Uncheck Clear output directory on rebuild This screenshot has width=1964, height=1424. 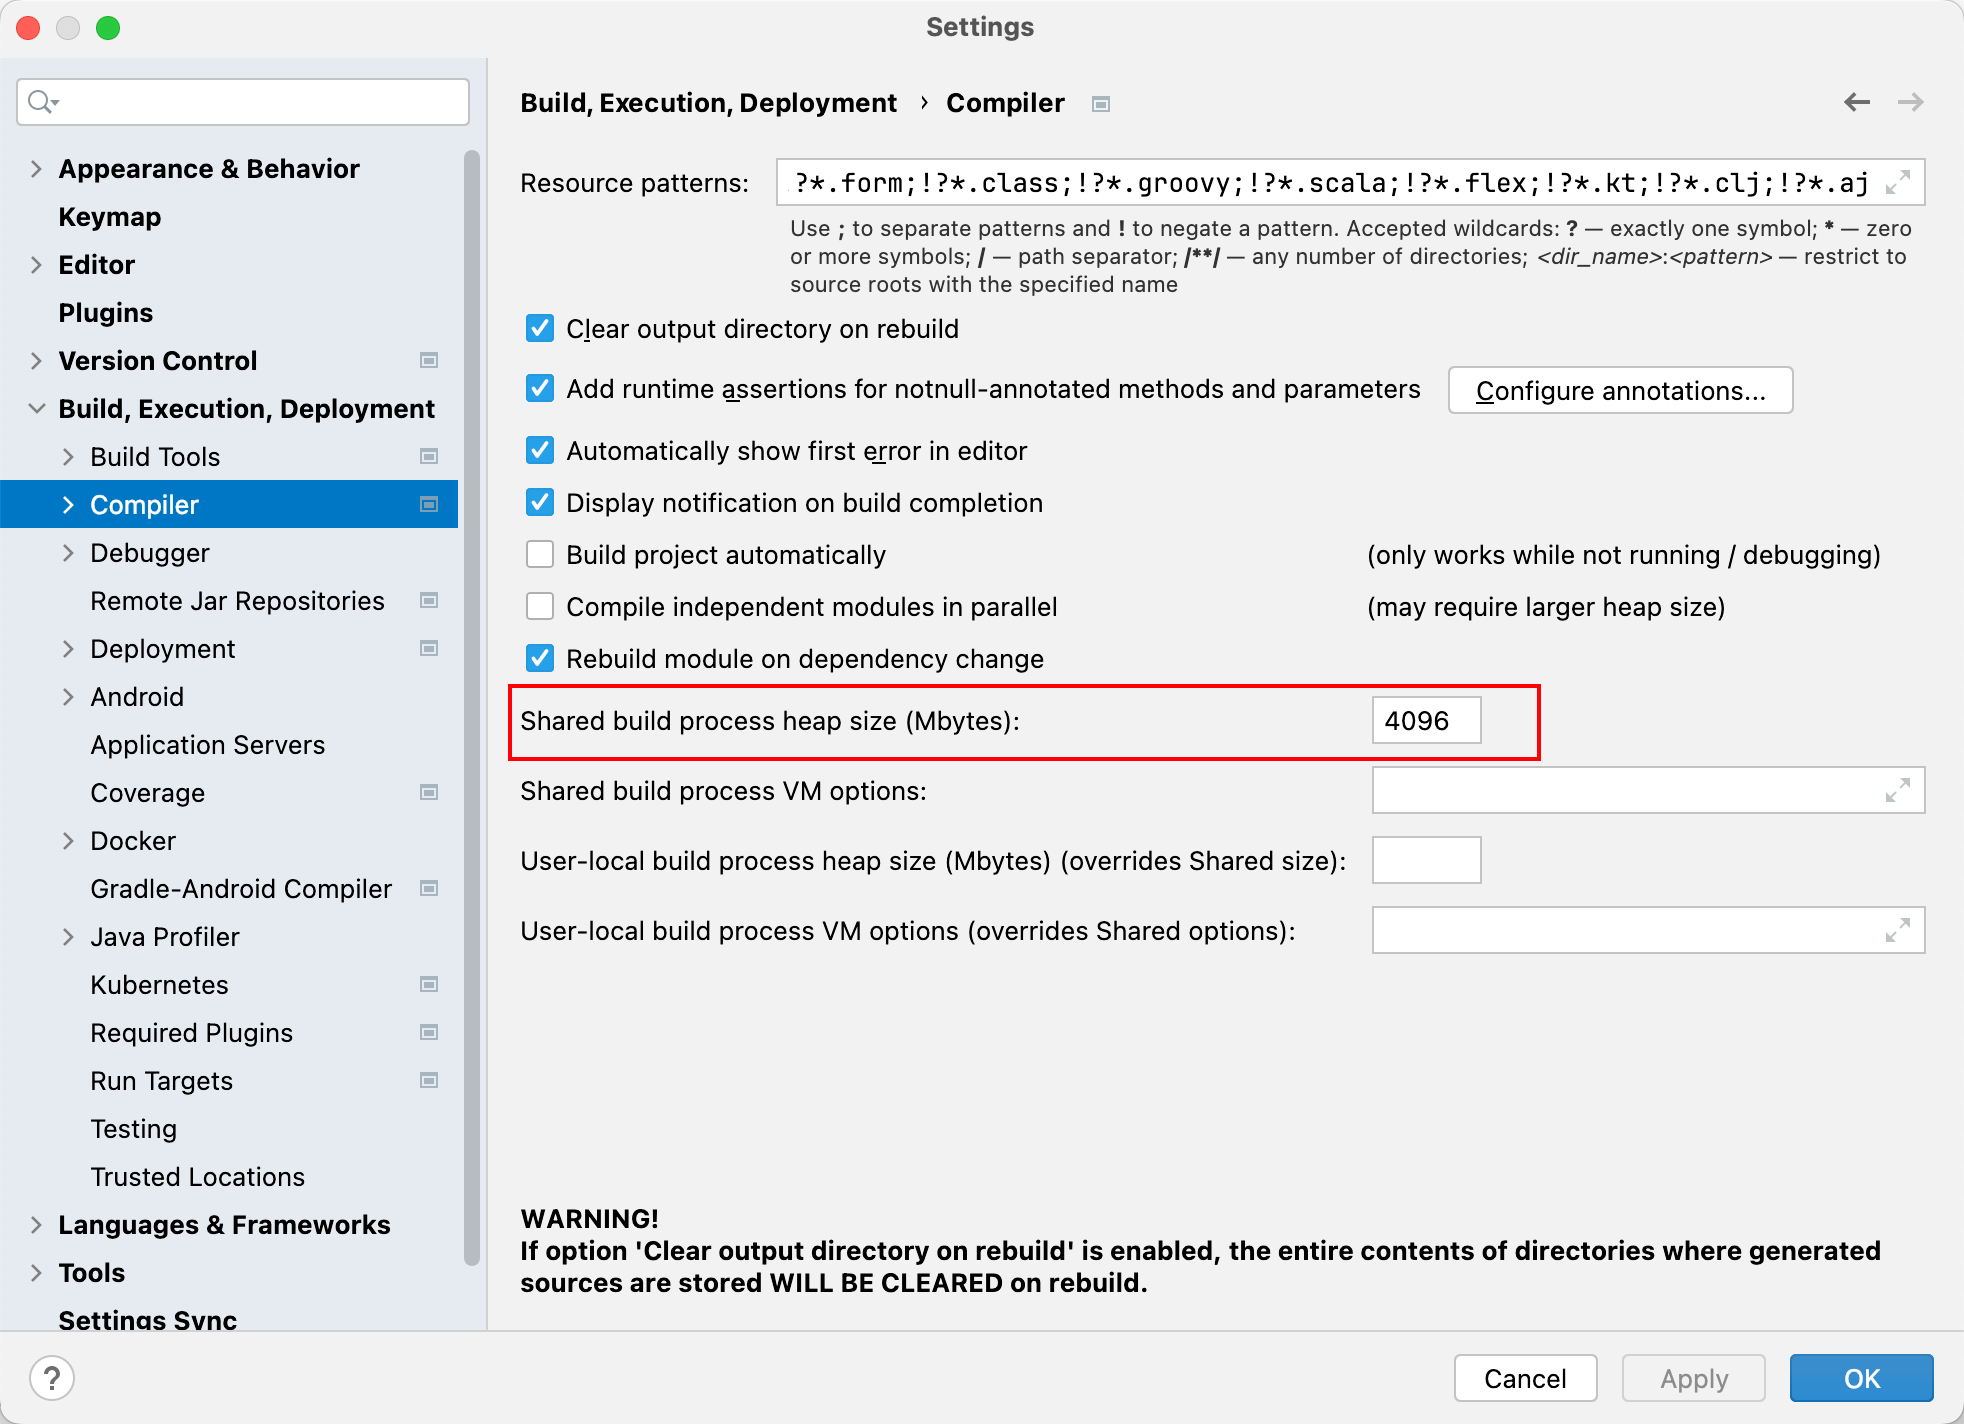click(x=540, y=329)
